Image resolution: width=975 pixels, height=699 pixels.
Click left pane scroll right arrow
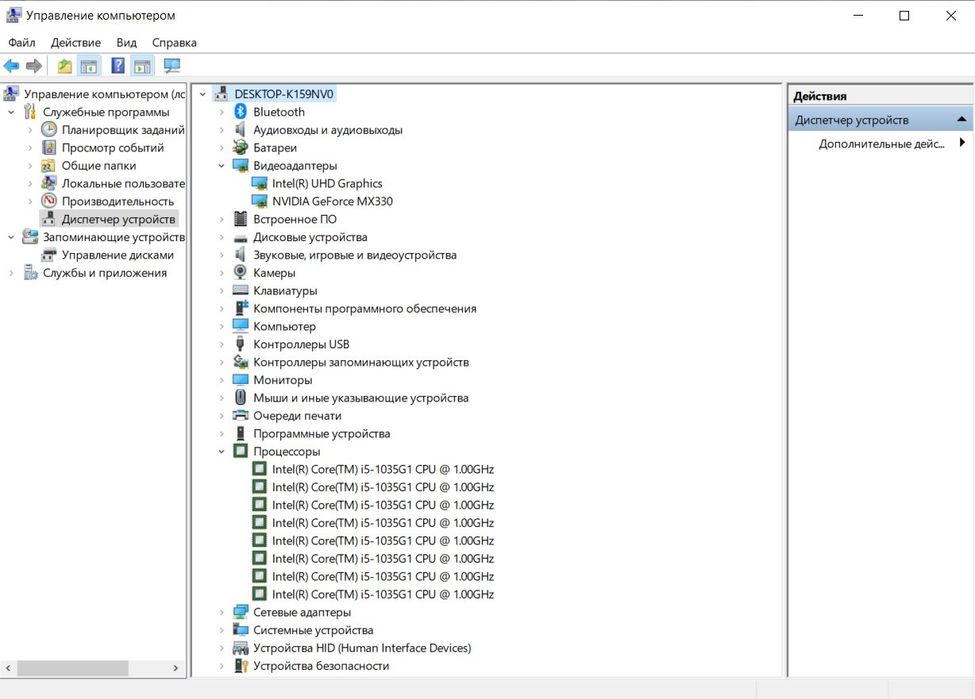click(x=175, y=668)
